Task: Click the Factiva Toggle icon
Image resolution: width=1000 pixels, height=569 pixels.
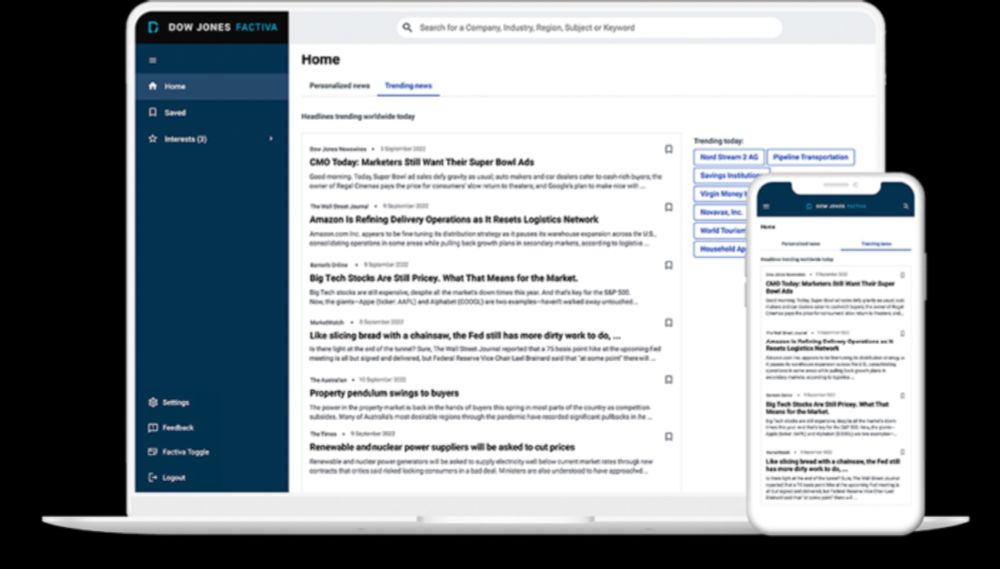Action: tap(152, 452)
